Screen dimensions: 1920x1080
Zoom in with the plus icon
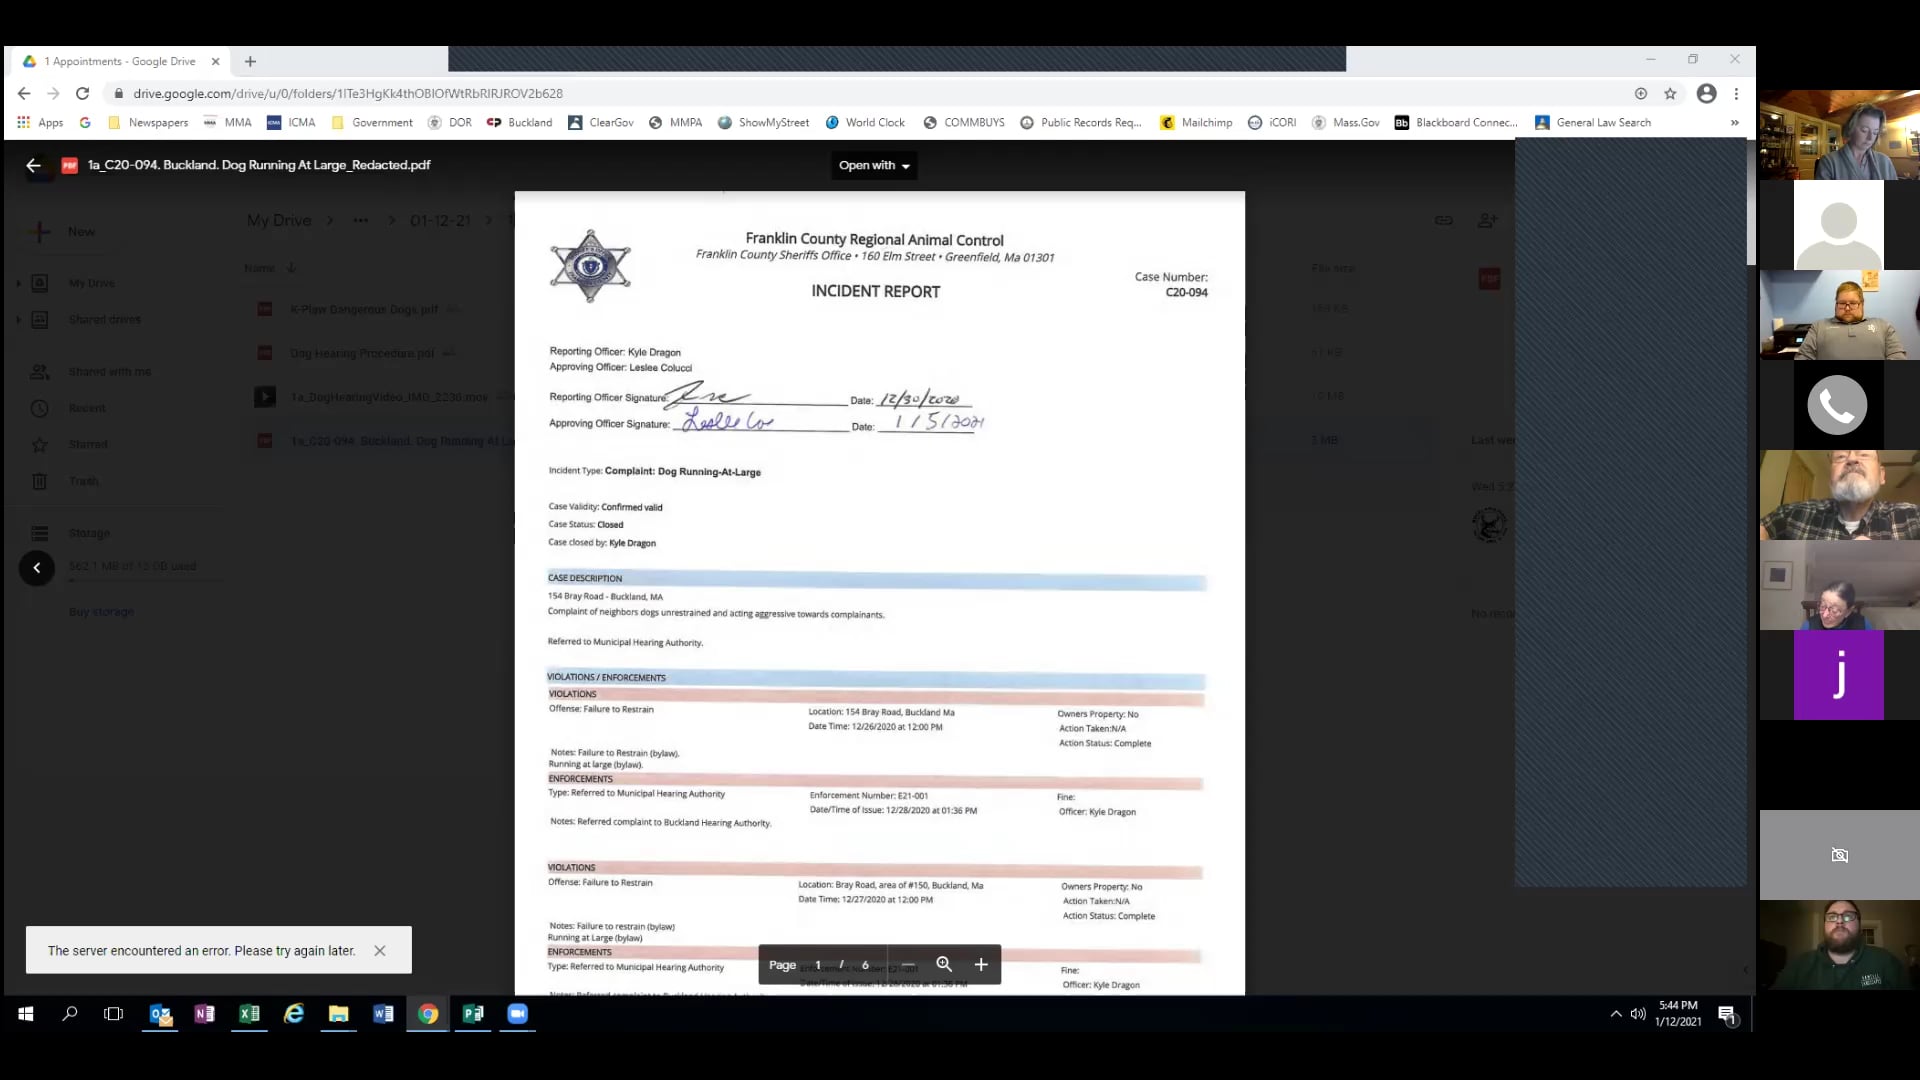tap(981, 964)
